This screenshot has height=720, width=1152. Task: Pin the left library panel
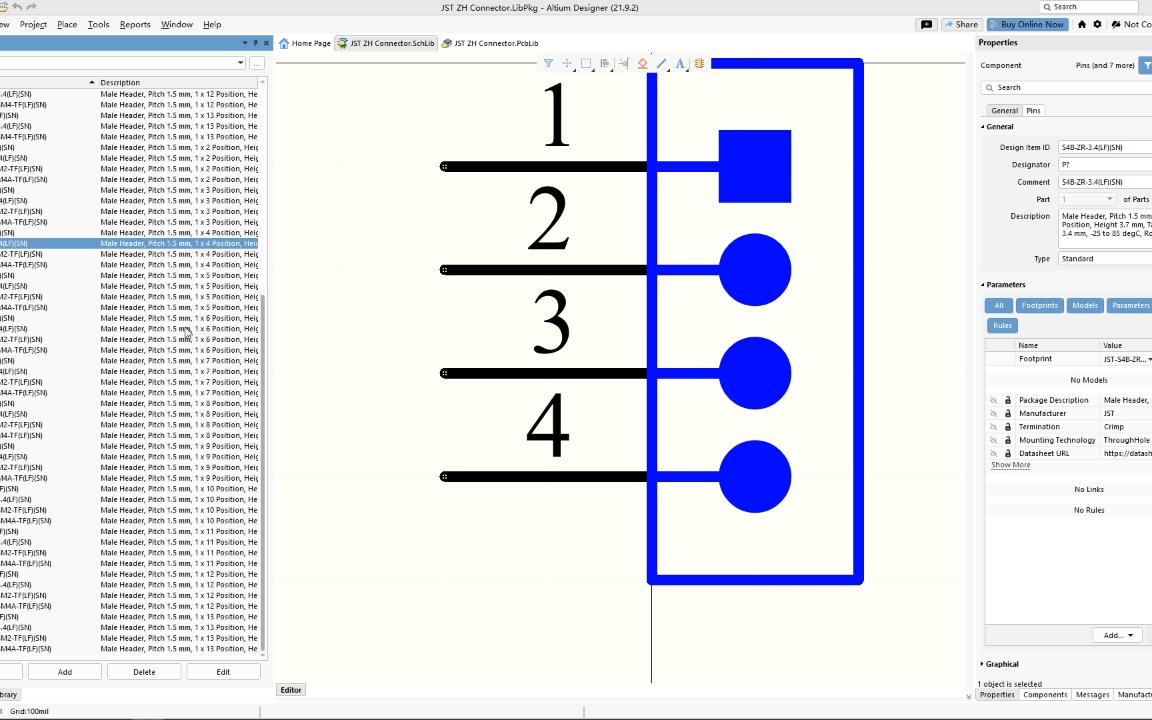[256, 43]
